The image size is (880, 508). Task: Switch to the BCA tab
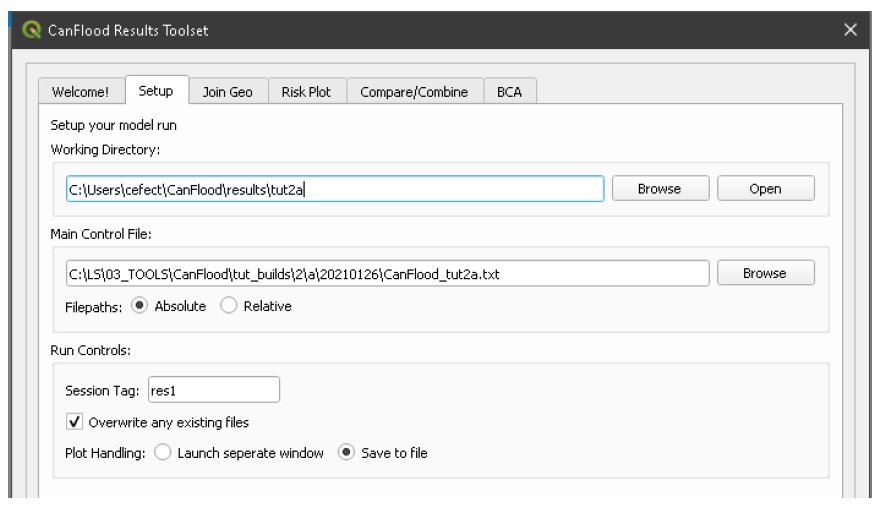pyautogui.click(x=510, y=91)
